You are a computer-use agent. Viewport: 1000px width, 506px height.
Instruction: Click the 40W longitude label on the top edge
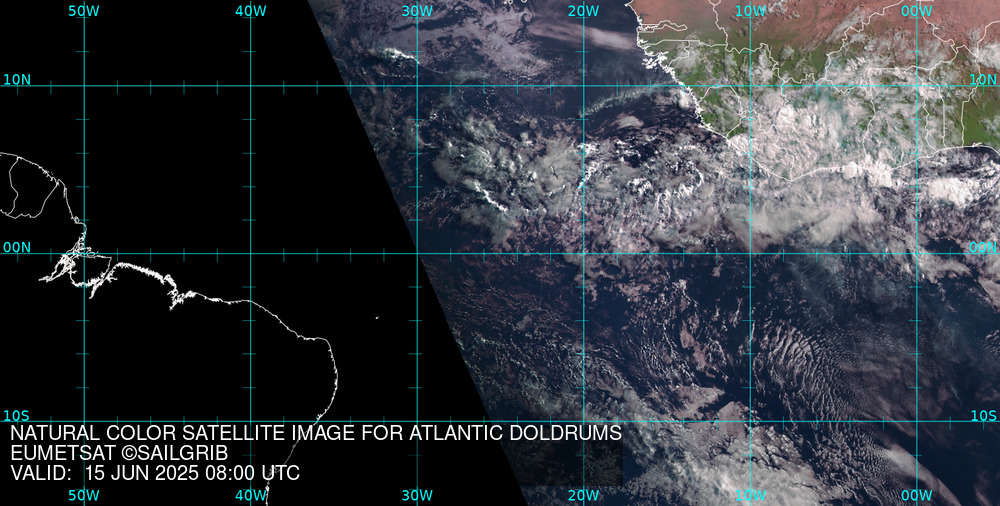(251, 11)
